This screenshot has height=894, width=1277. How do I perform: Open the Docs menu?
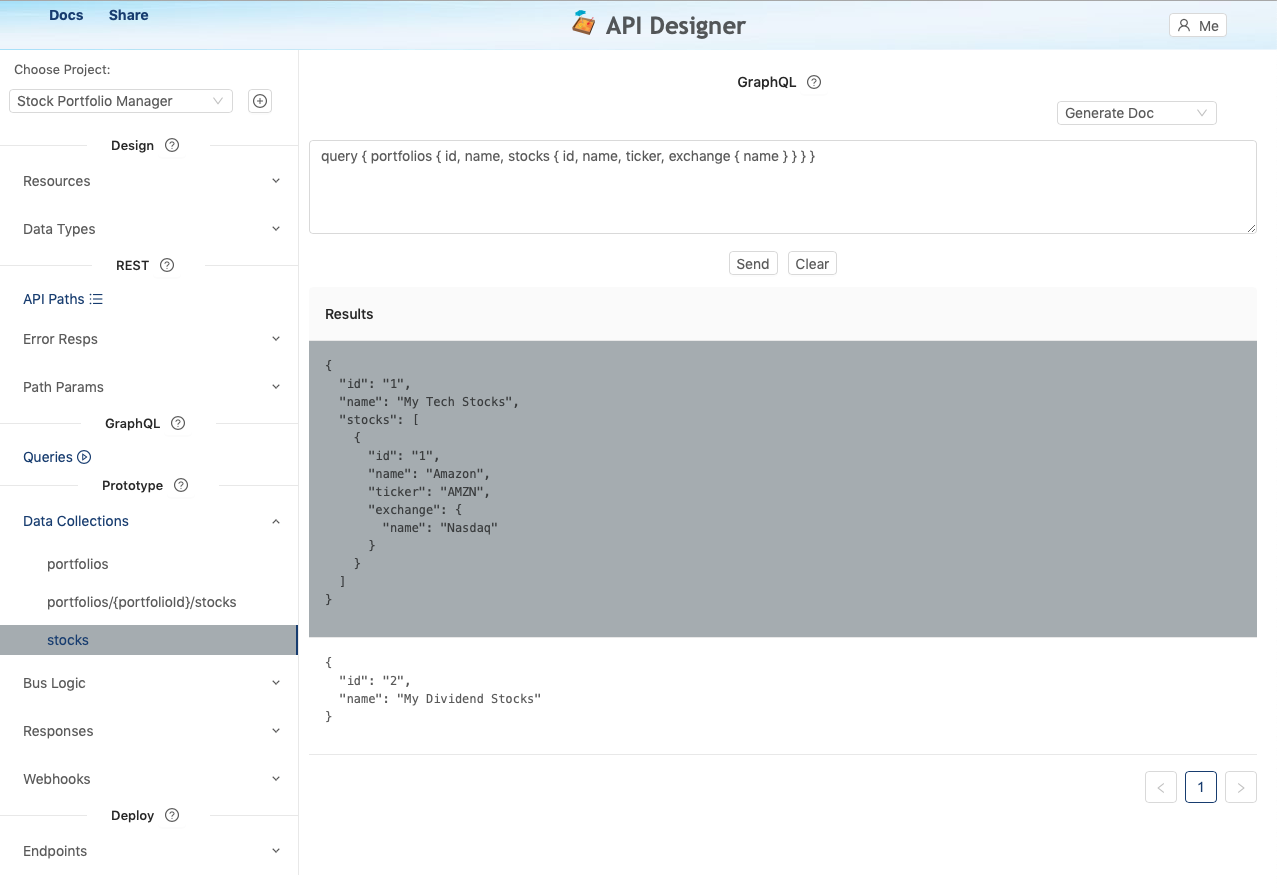(x=66, y=14)
